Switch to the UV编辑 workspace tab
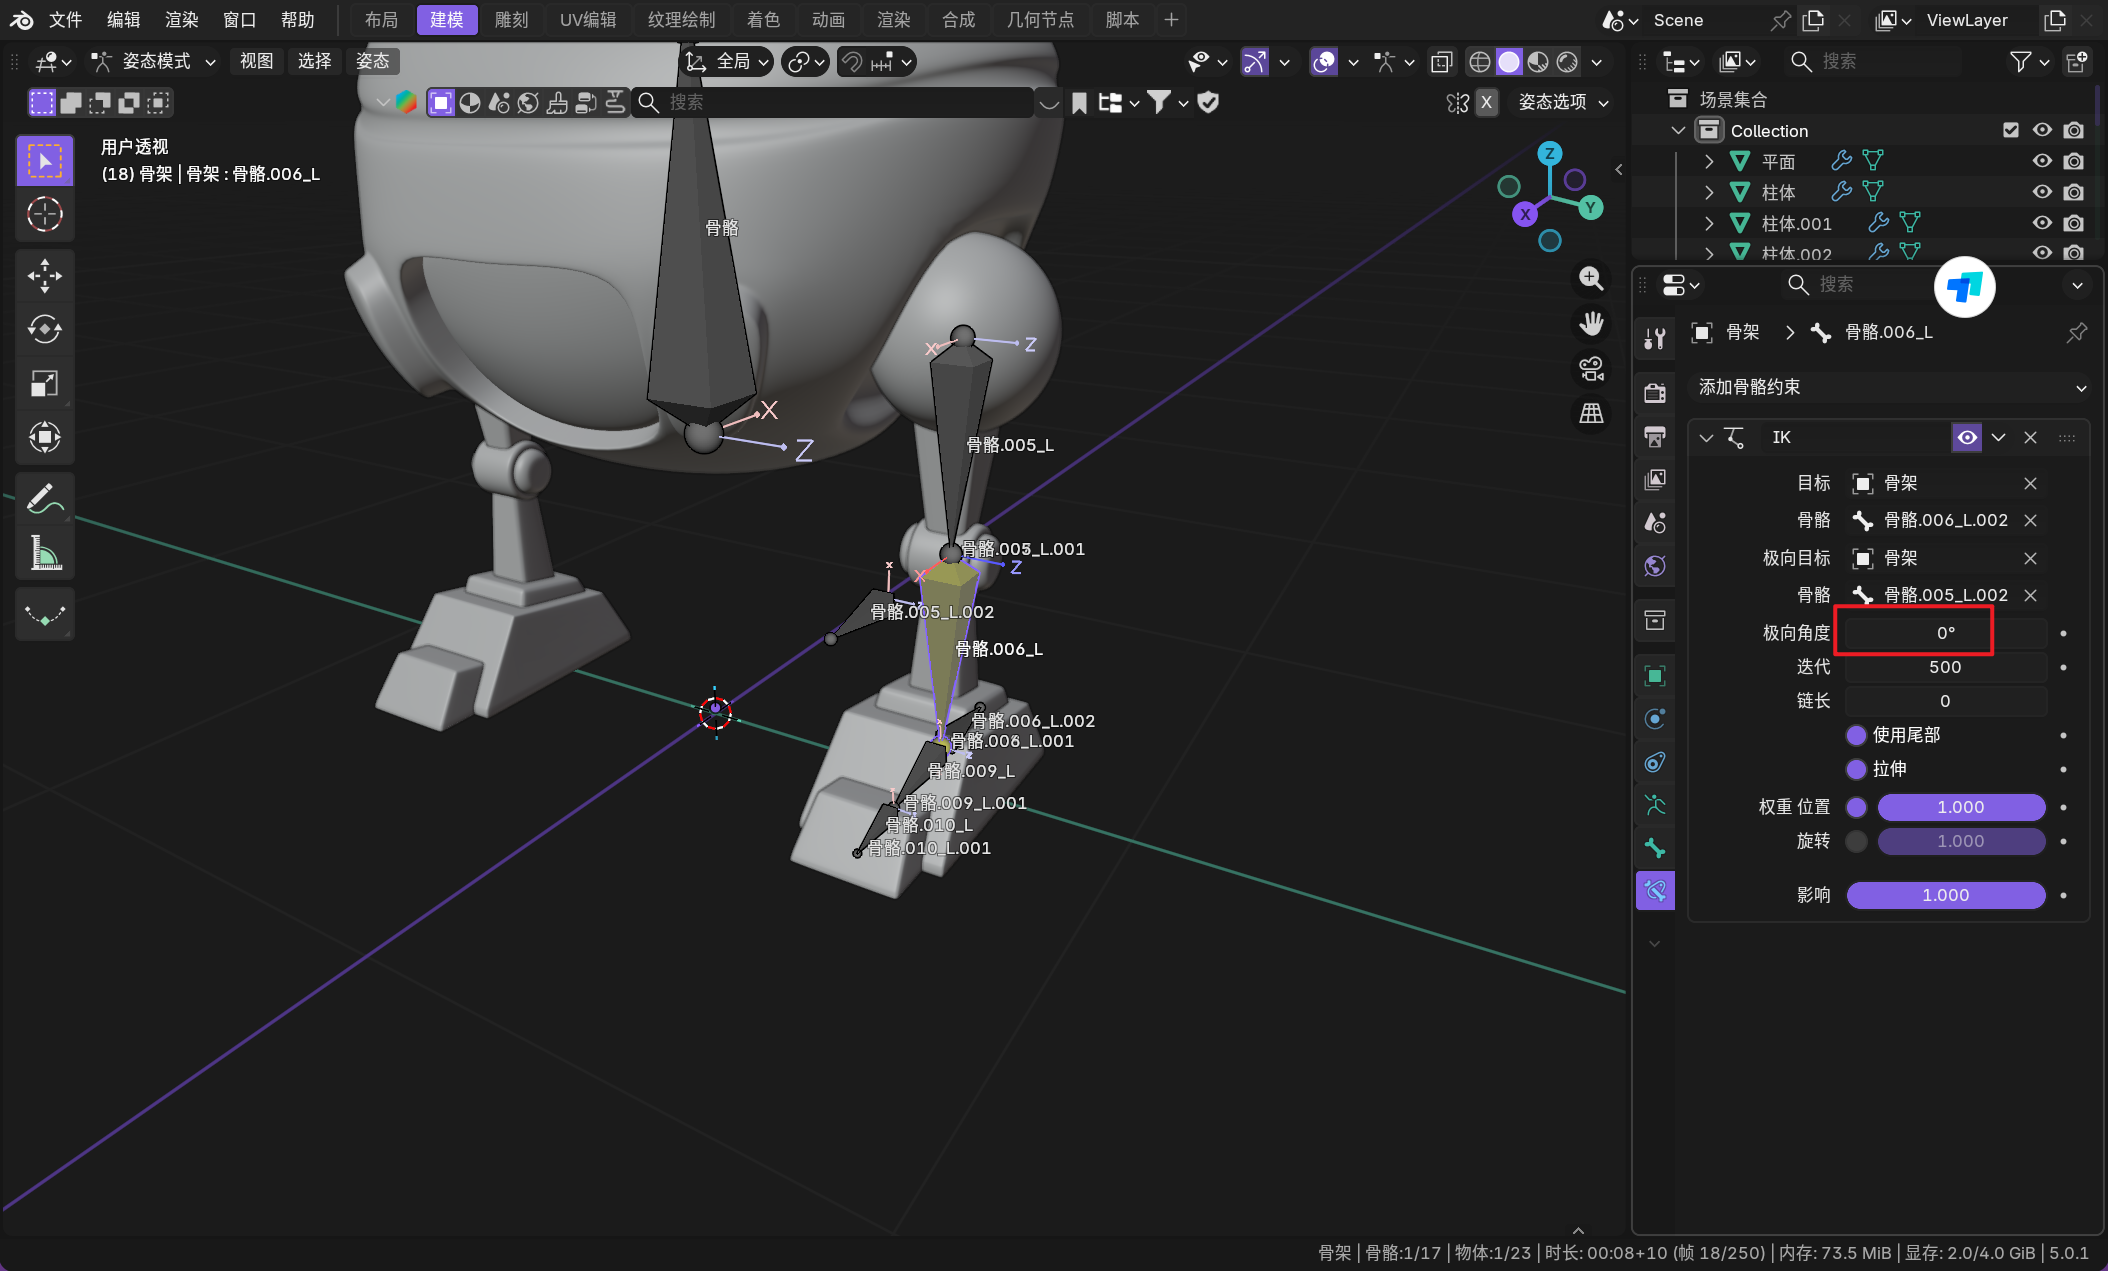The height and width of the screenshot is (1271, 2108). coord(587,20)
